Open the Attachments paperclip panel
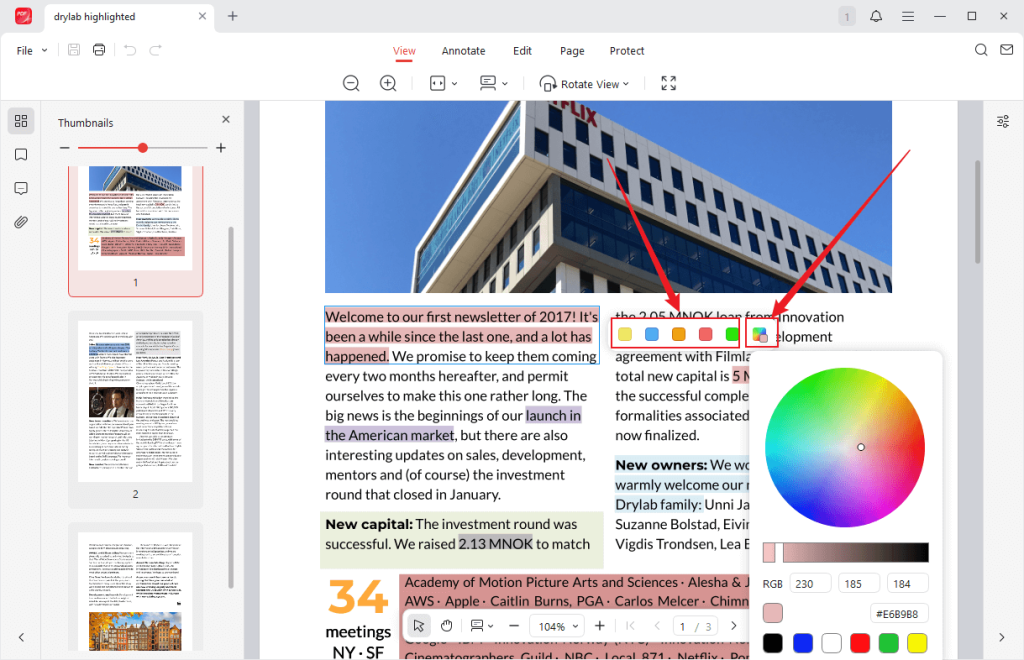The image size is (1024, 660). coord(21,222)
